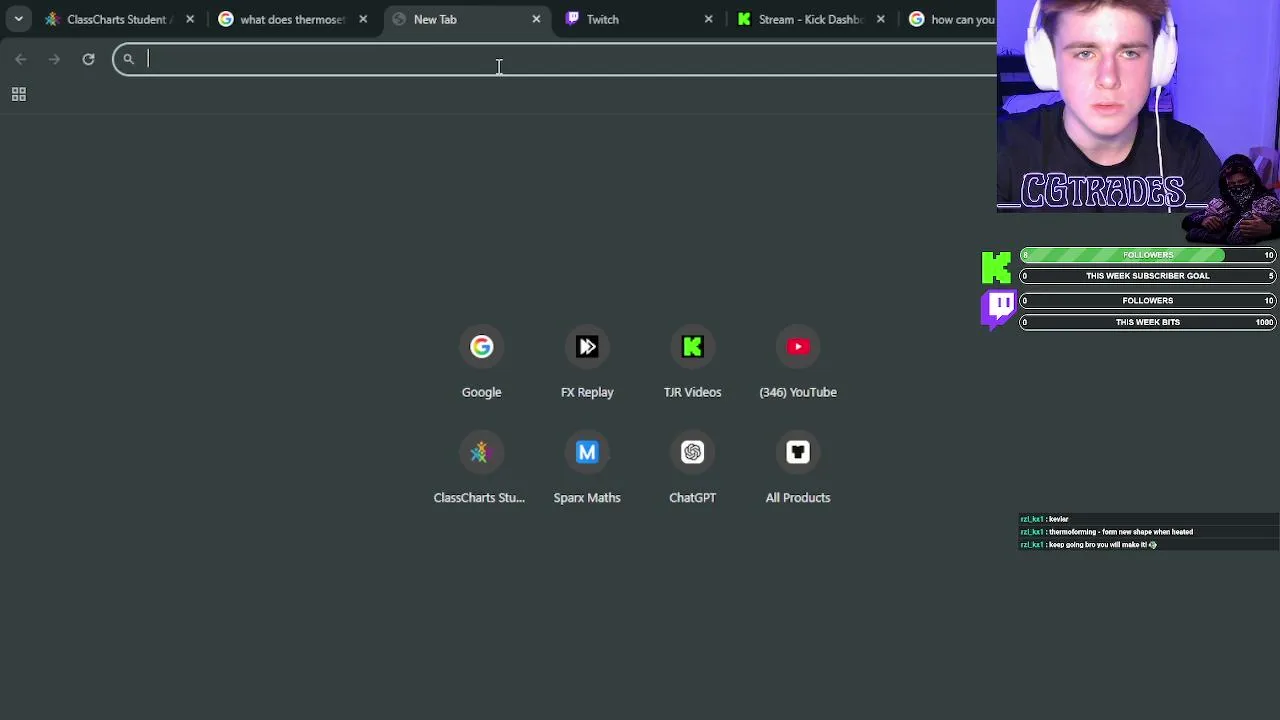The width and height of the screenshot is (1280, 720).
Task: Click the Twitch Followers bar
Action: click(x=1148, y=300)
